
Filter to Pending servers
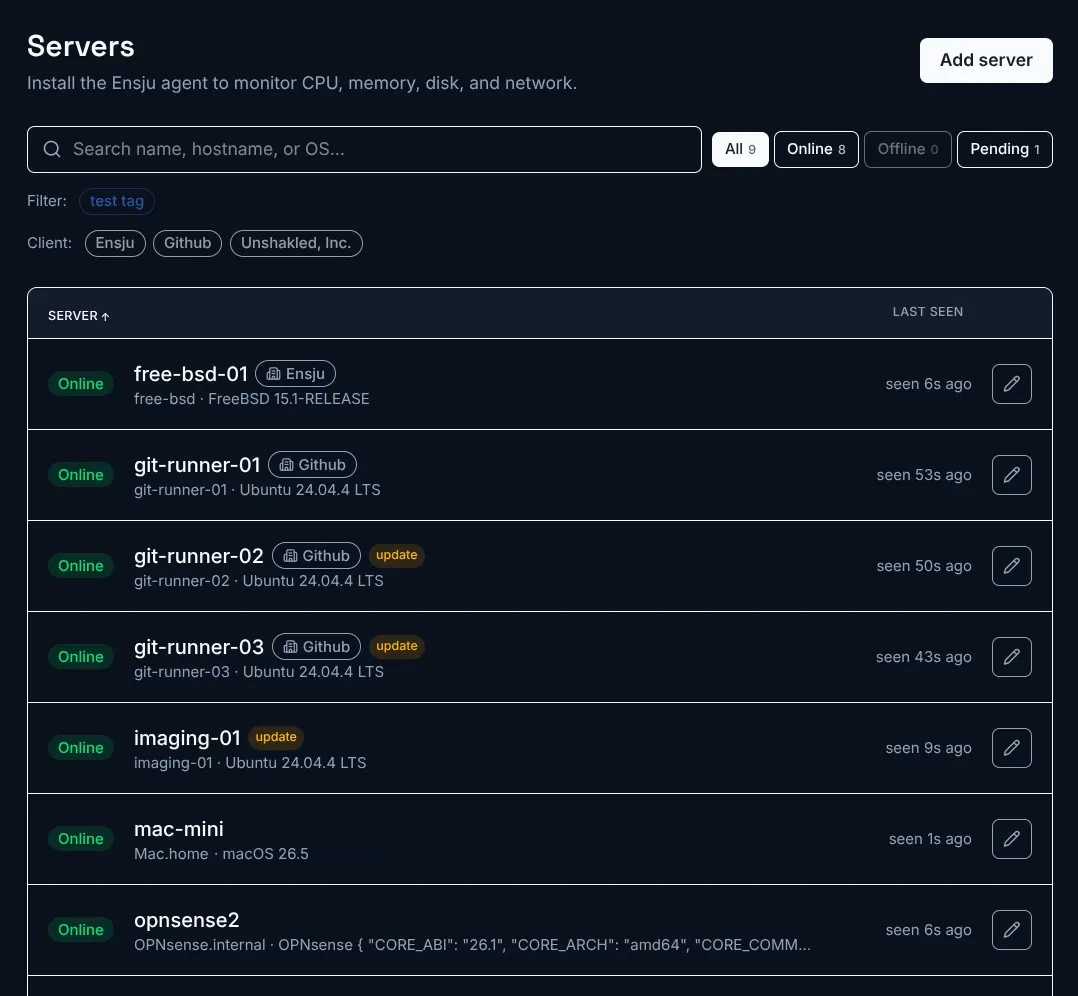(1004, 149)
